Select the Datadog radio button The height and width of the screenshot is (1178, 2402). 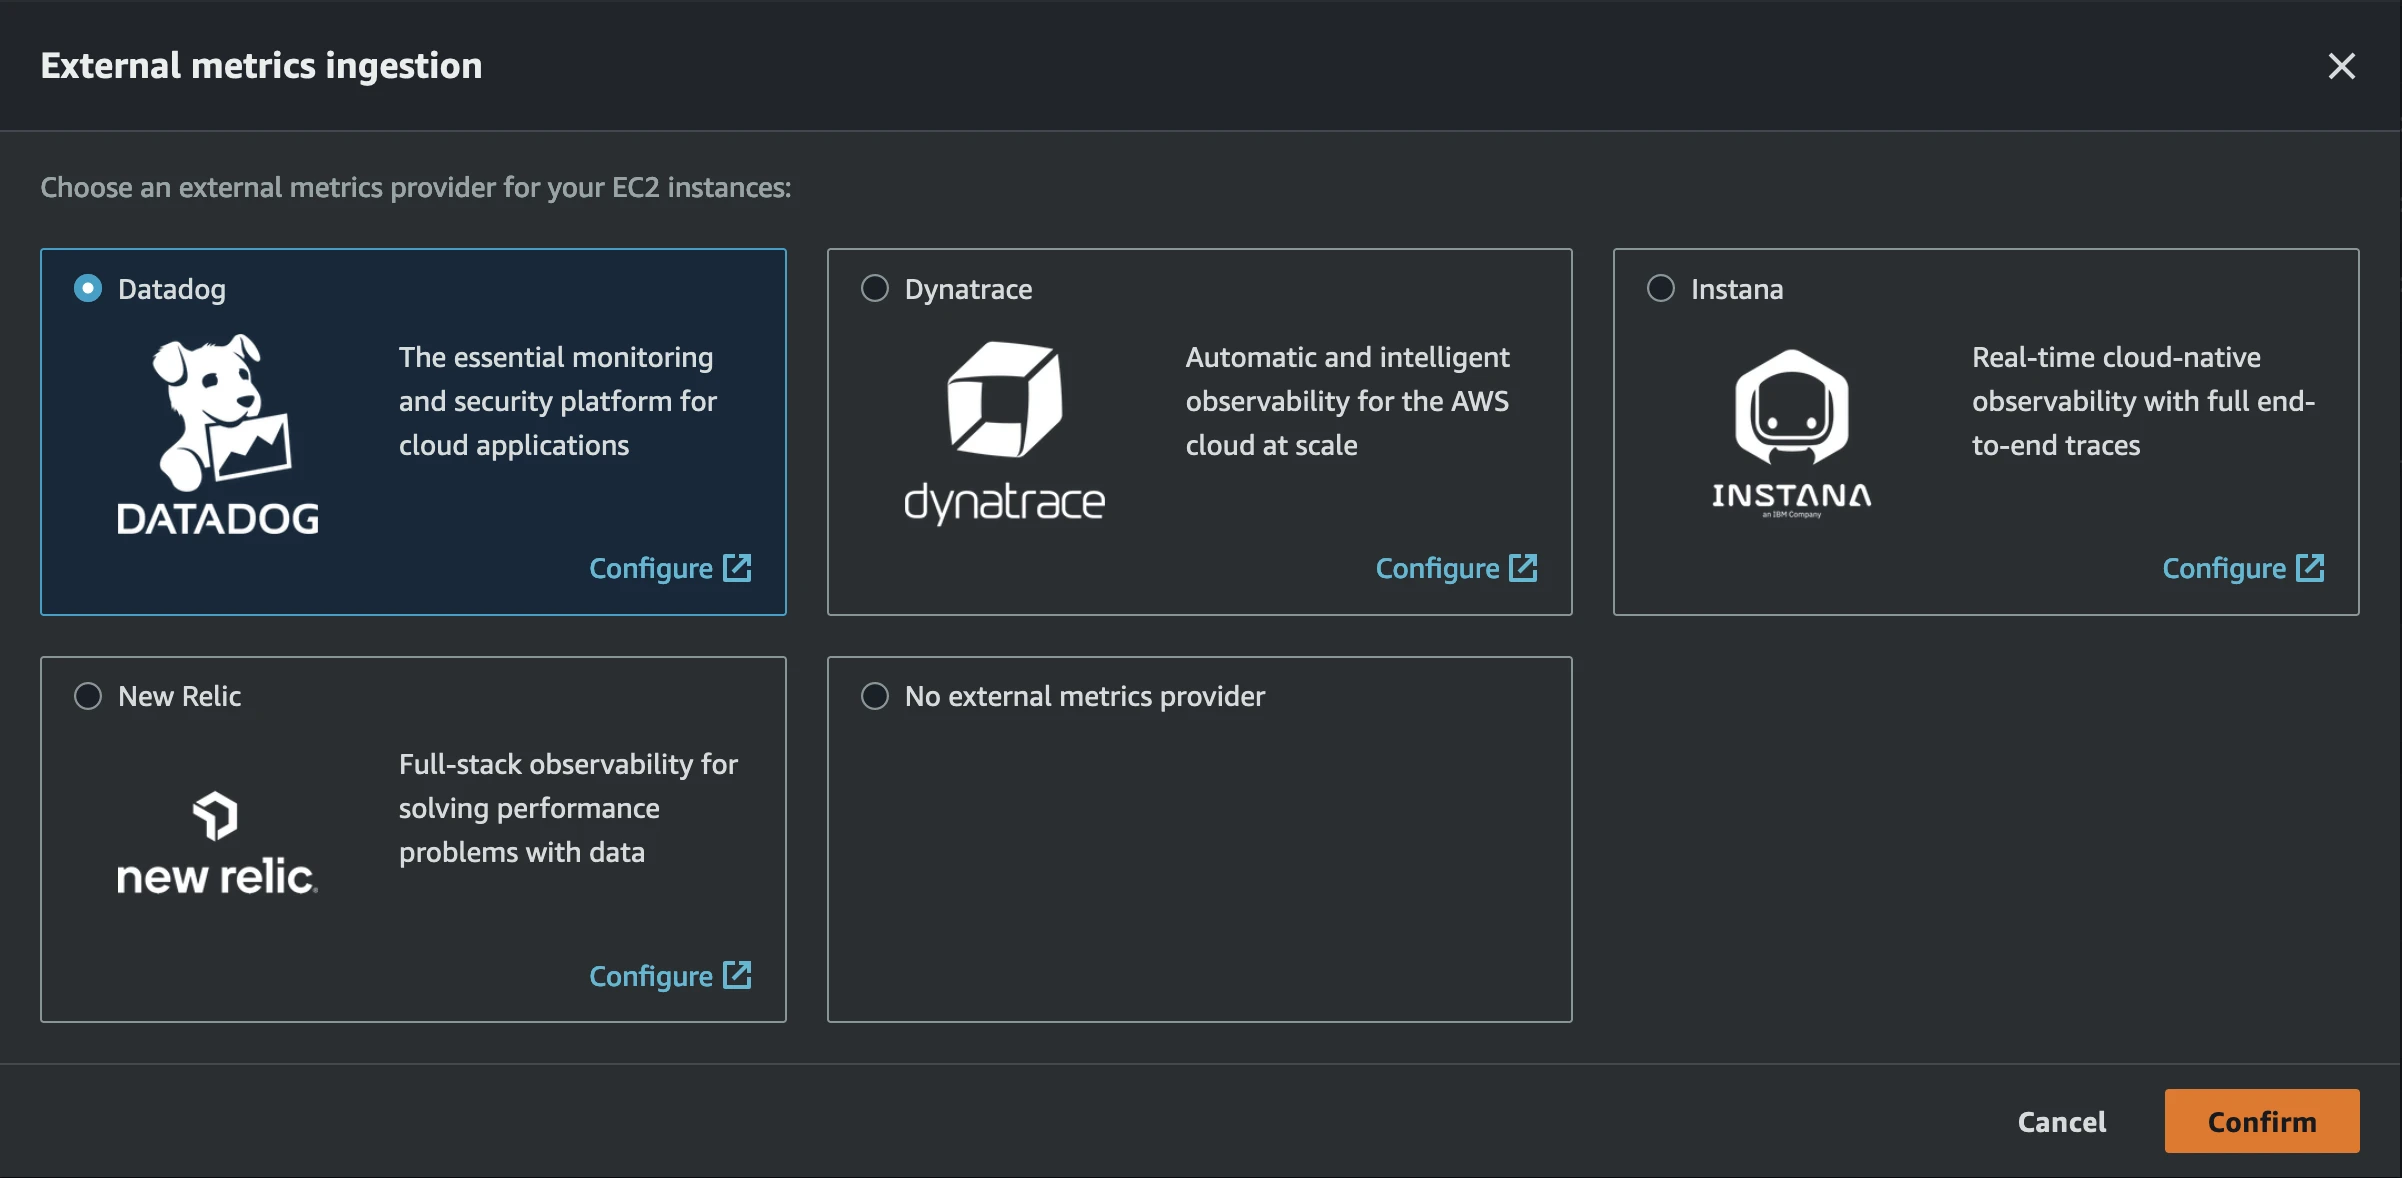(88, 289)
